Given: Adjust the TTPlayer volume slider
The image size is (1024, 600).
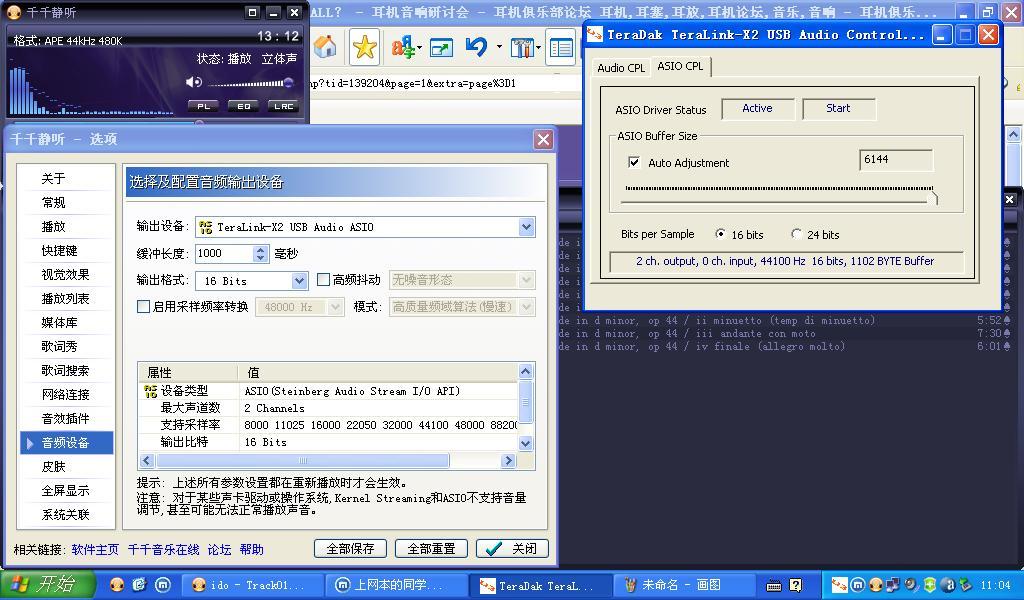Looking at the screenshot, I should (251, 83).
